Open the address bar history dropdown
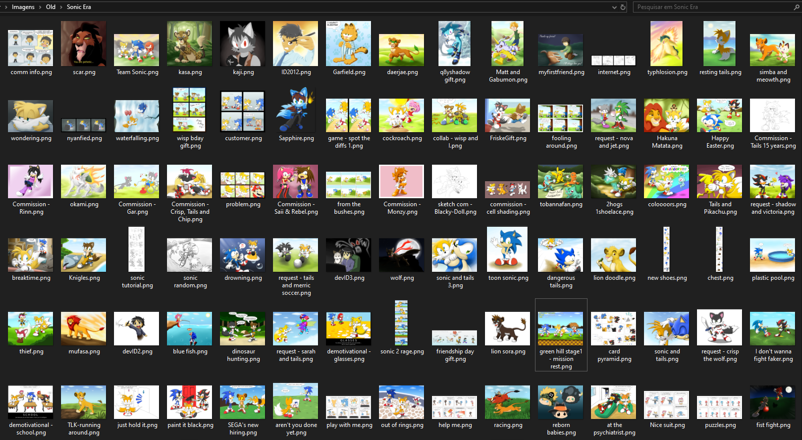Image resolution: width=802 pixels, height=440 pixels. click(x=614, y=7)
